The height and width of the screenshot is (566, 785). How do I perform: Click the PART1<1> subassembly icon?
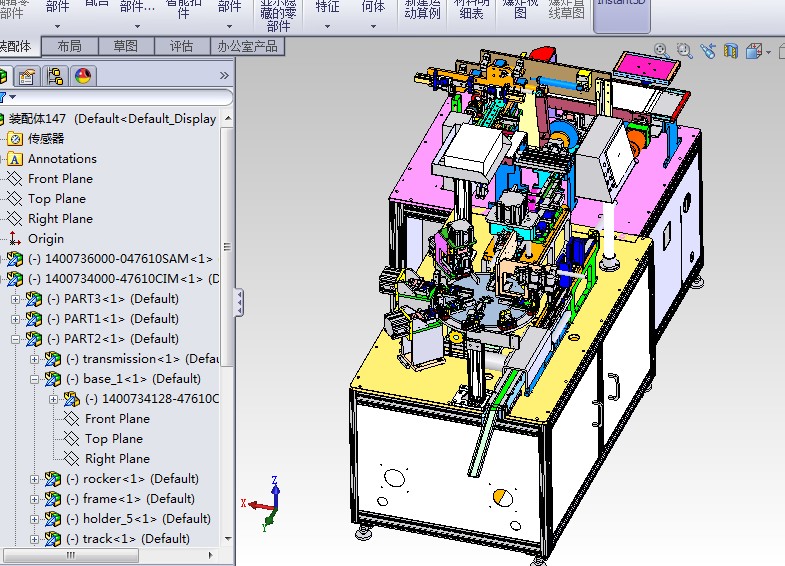[x=34, y=319]
